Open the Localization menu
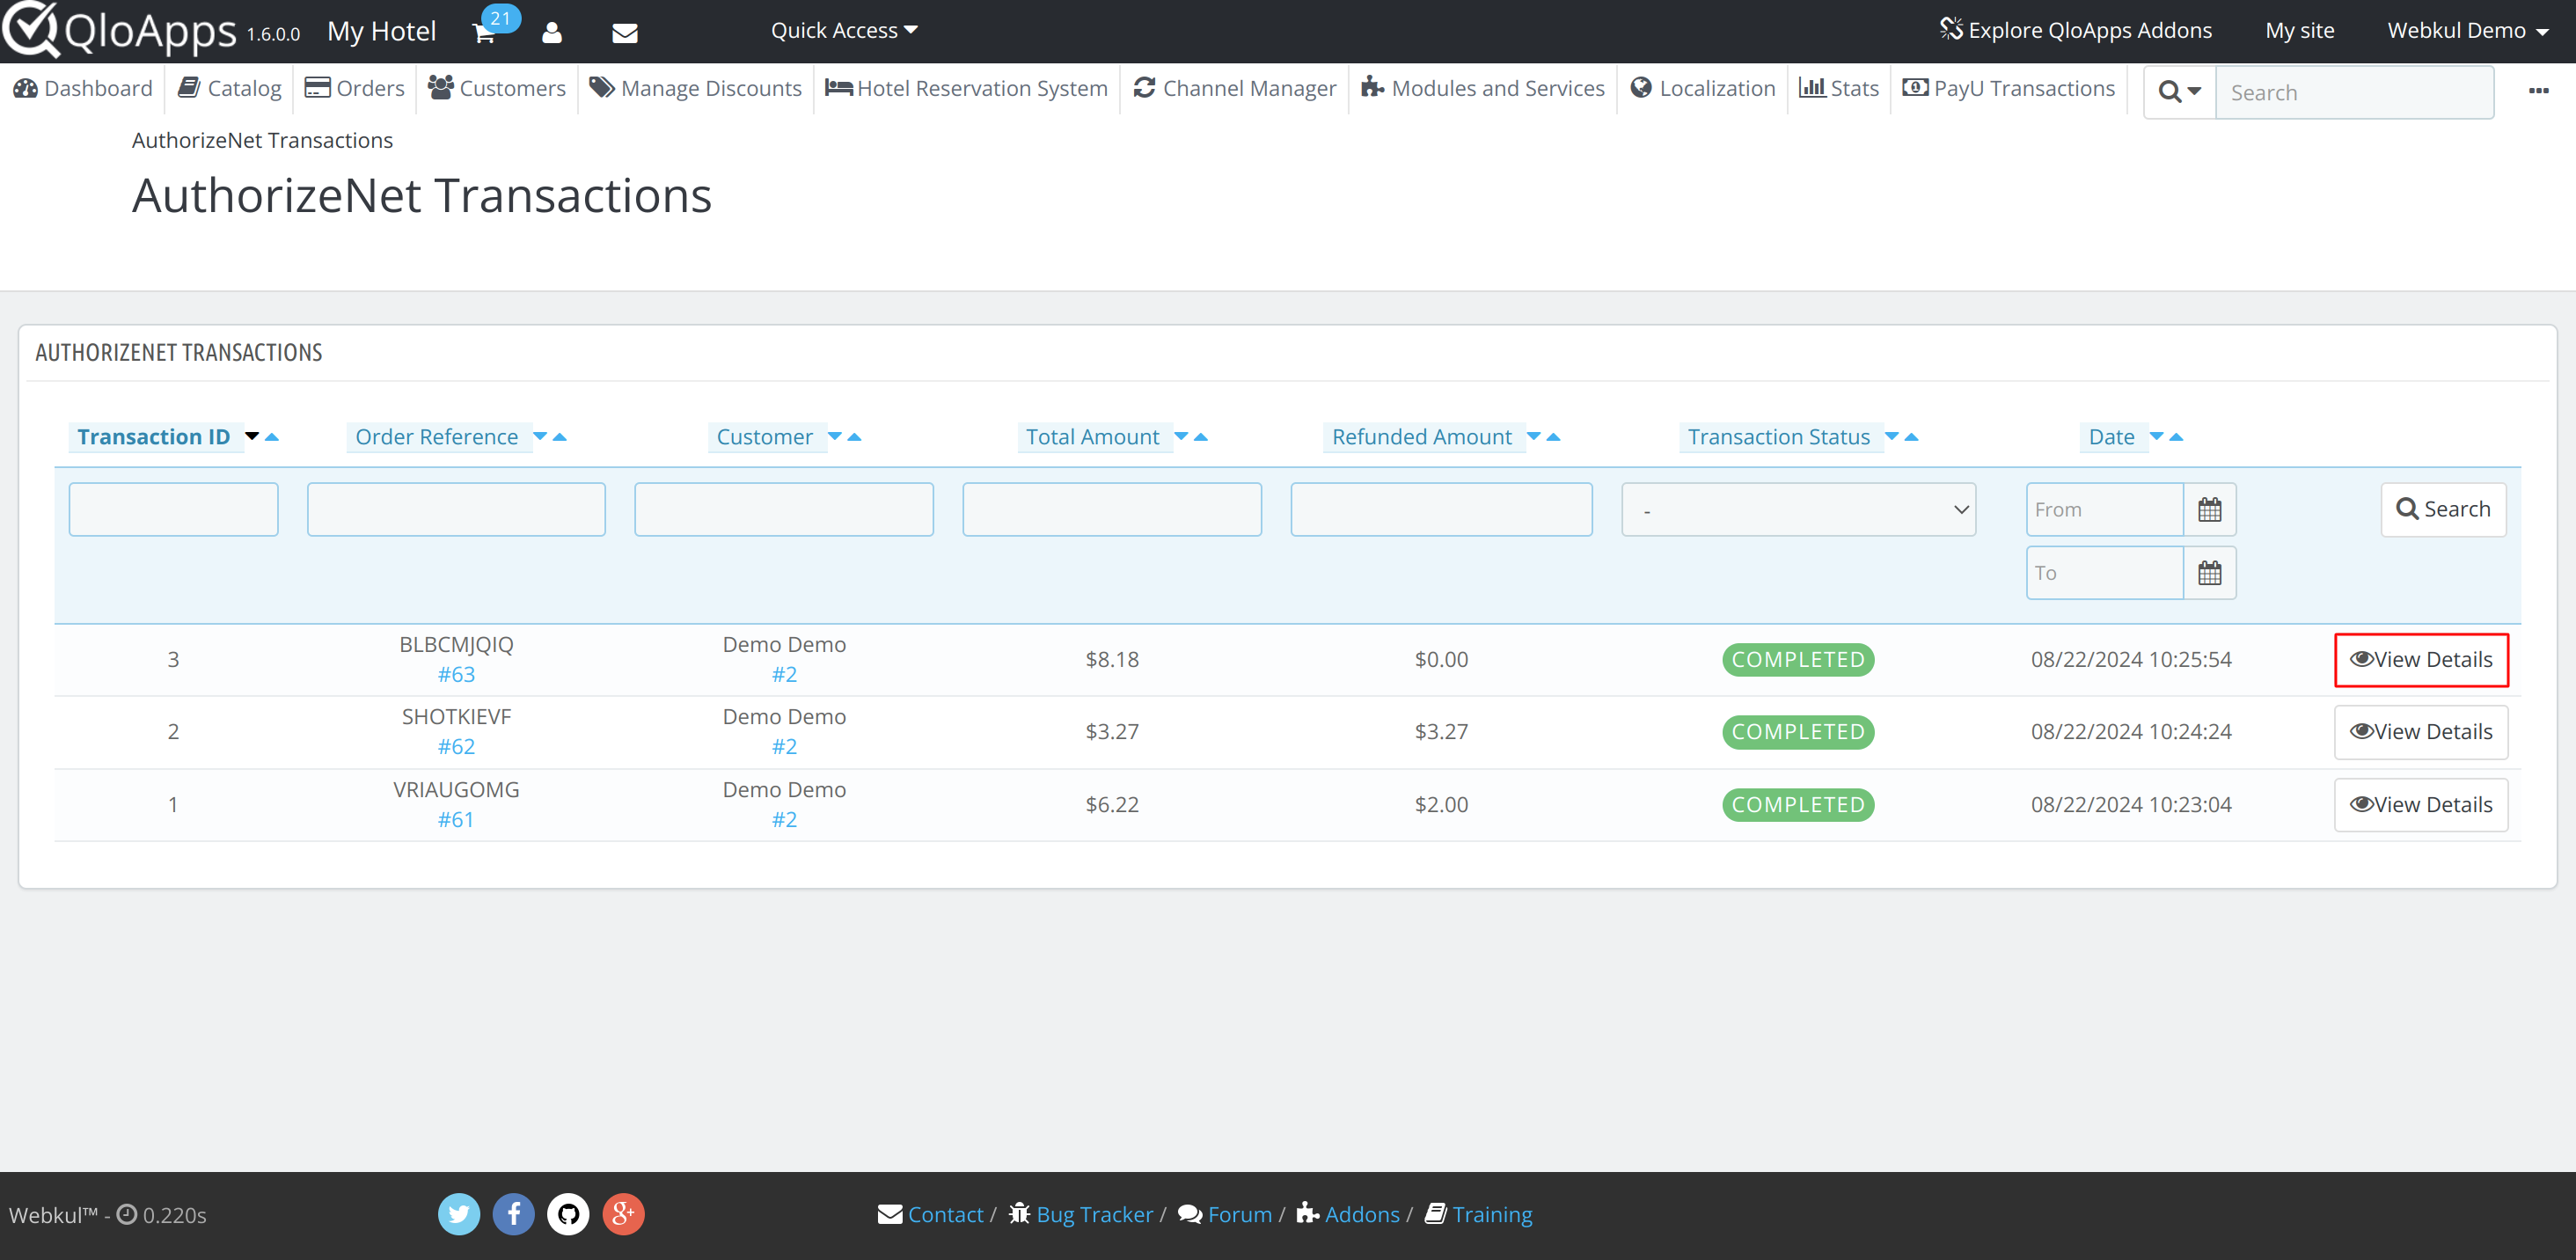The width and height of the screenshot is (2576, 1260). 1703,88
